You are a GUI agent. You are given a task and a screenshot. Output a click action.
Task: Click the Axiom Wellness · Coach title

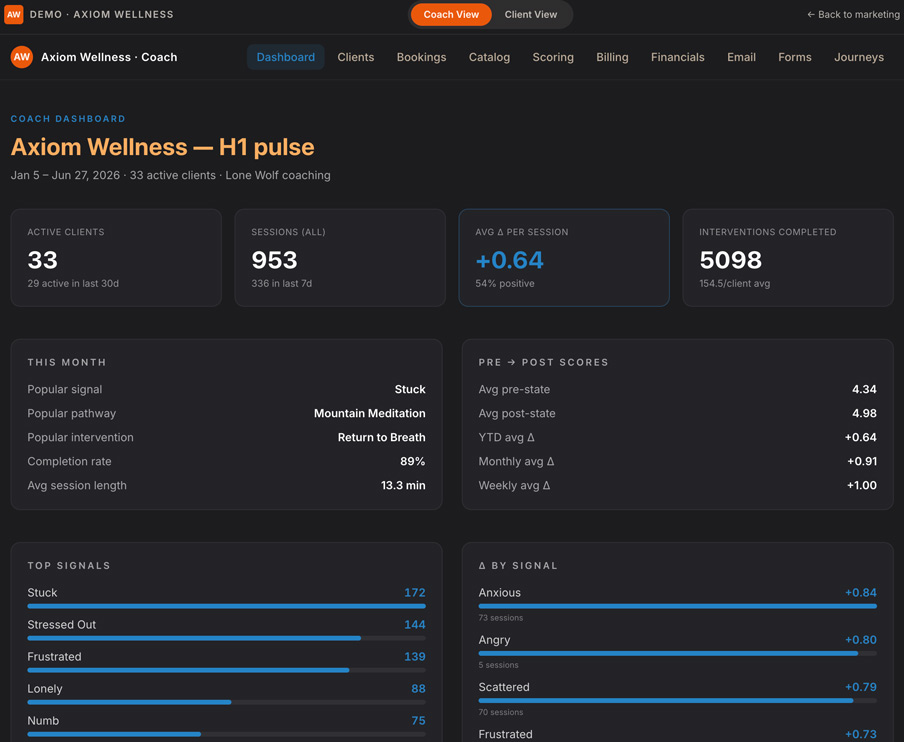click(109, 57)
